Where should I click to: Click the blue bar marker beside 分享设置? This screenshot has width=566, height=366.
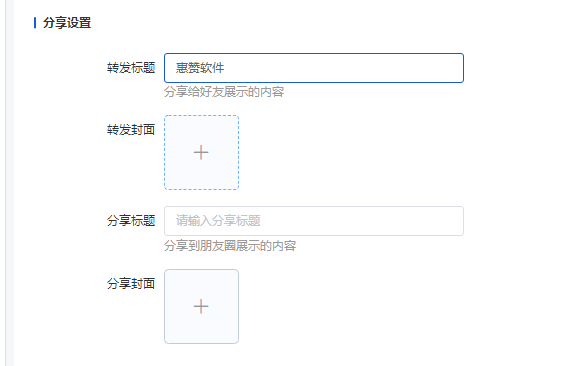pos(35,23)
